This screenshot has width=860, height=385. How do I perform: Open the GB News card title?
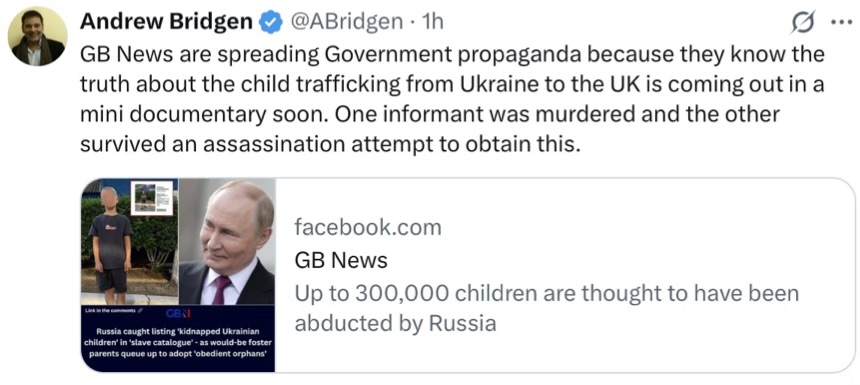point(341,261)
